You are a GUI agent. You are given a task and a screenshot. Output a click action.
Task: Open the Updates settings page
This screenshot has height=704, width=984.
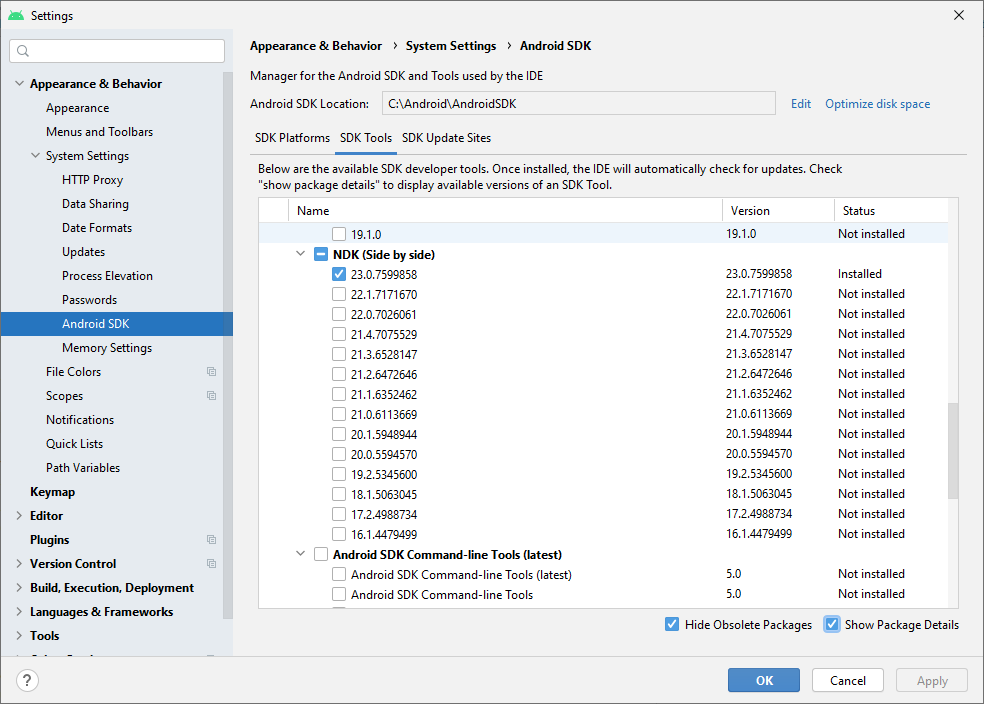[x=83, y=252]
